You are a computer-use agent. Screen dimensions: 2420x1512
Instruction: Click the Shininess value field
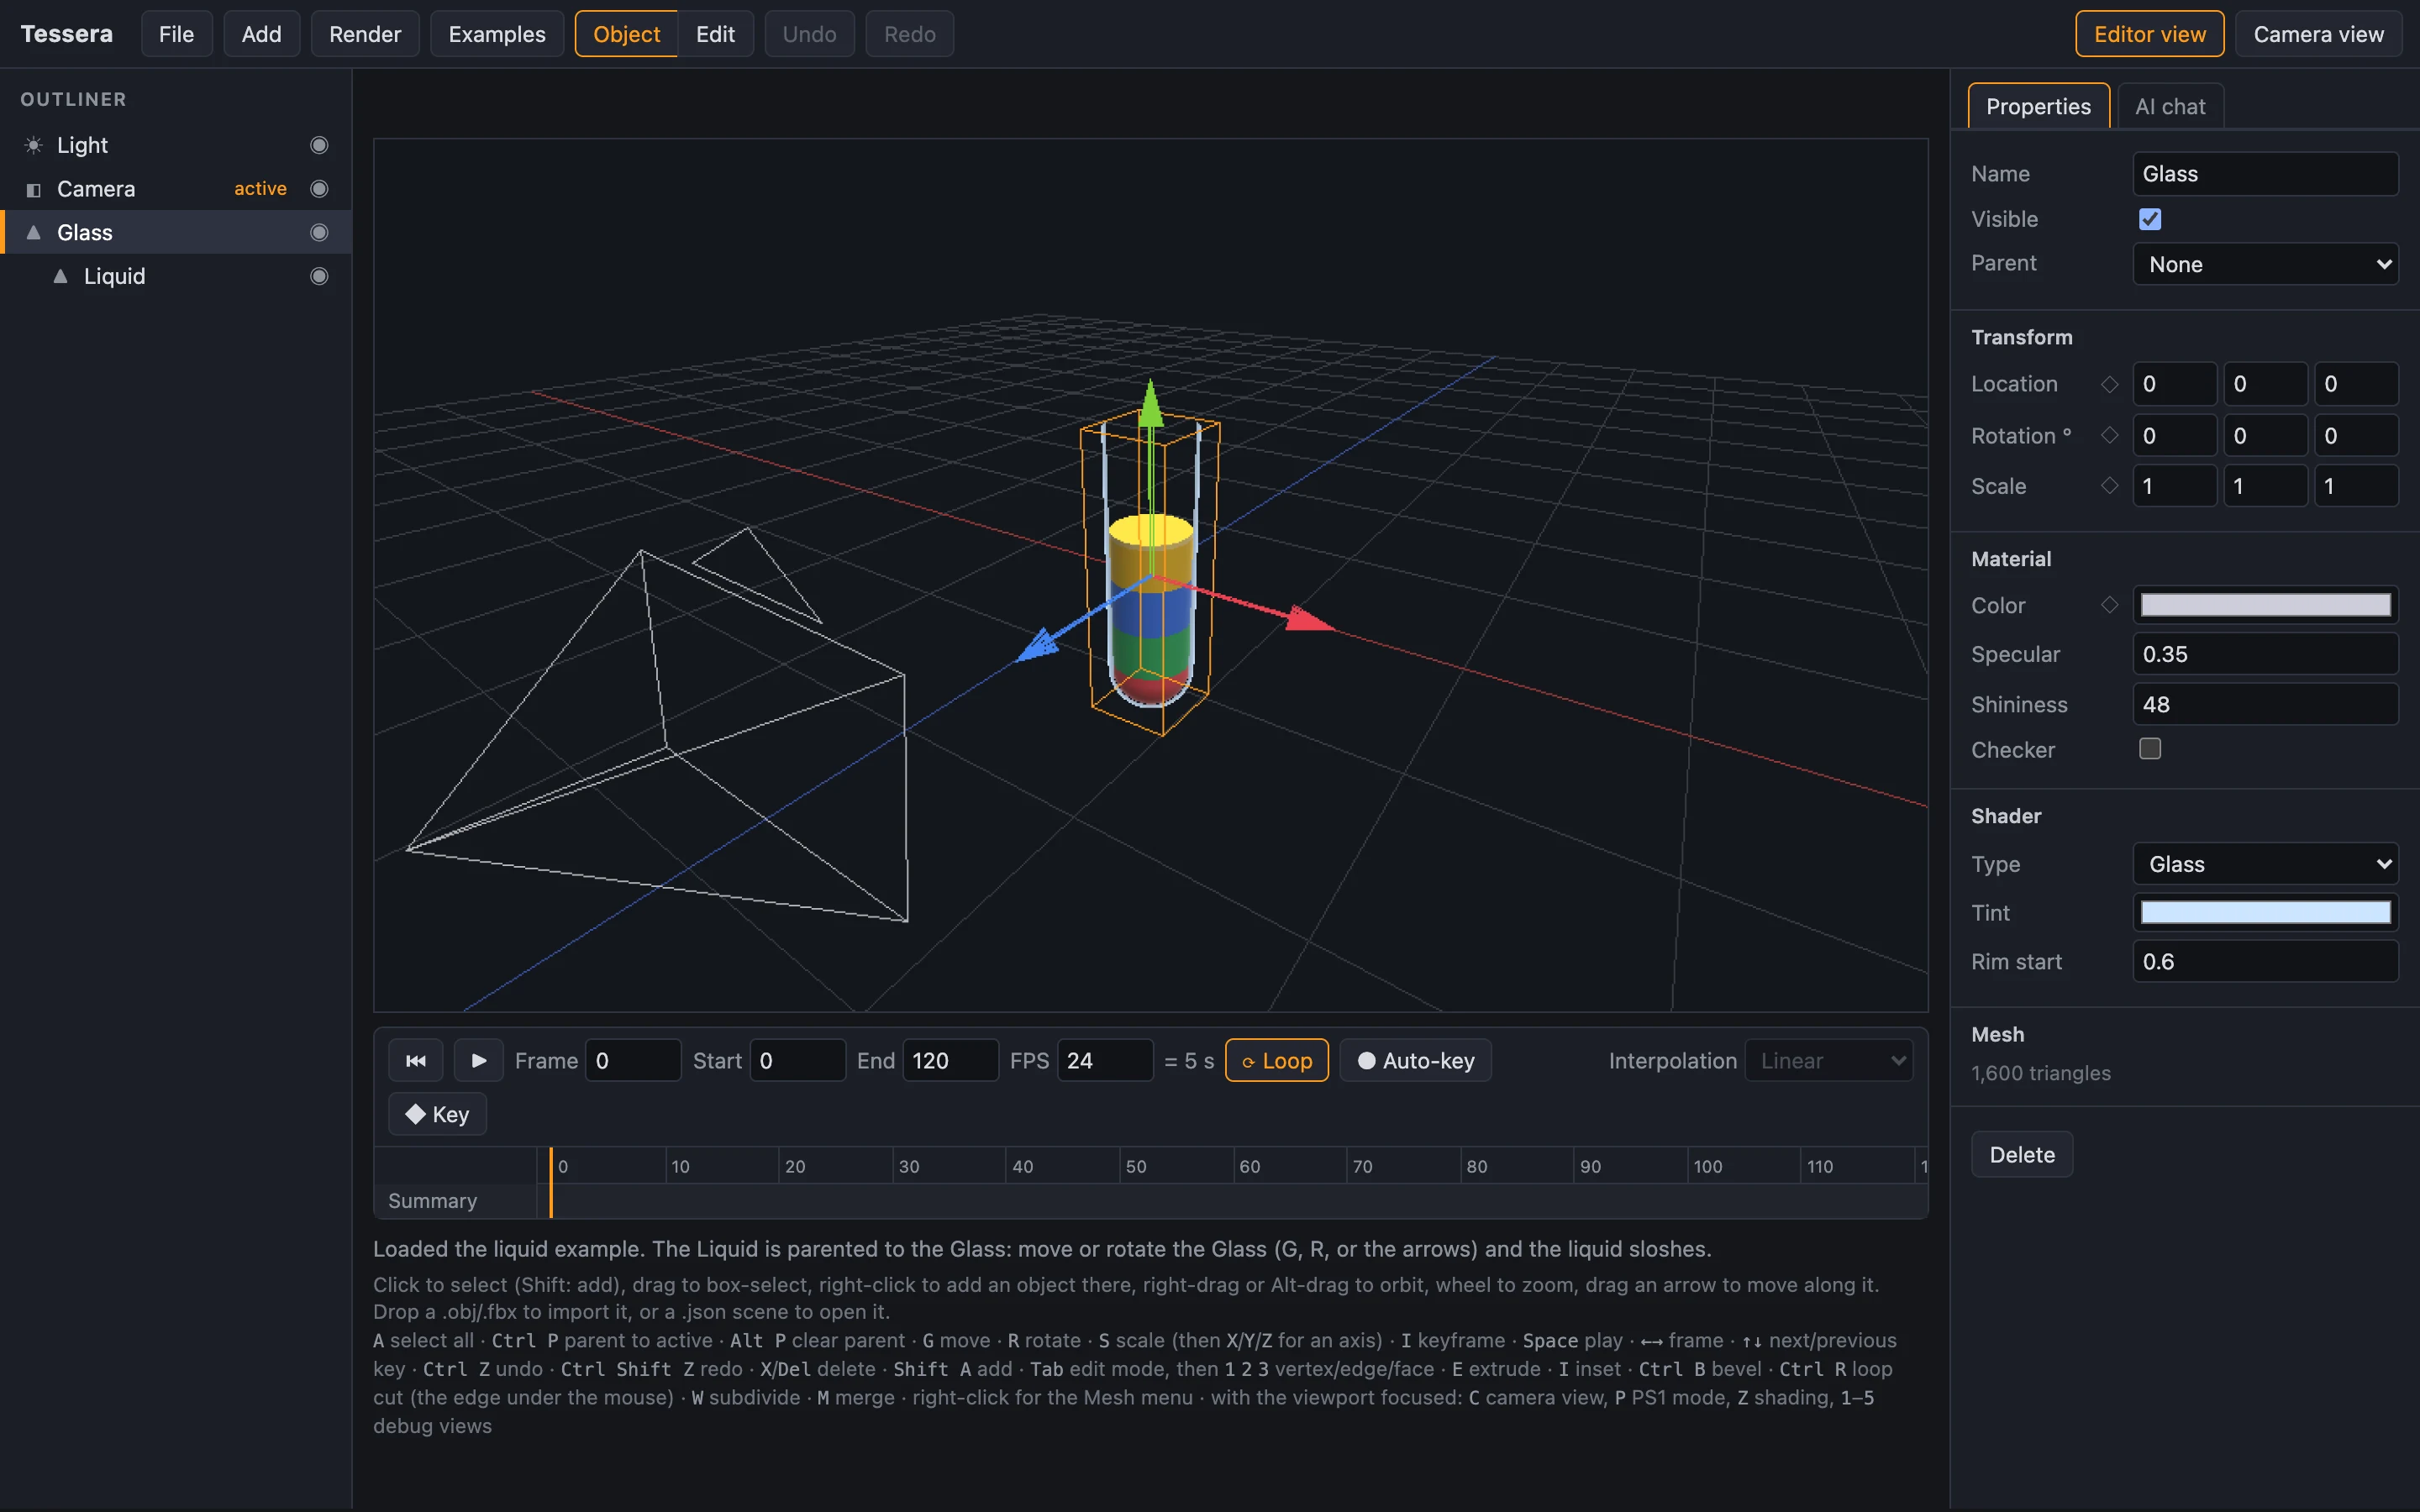coord(2265,704)
